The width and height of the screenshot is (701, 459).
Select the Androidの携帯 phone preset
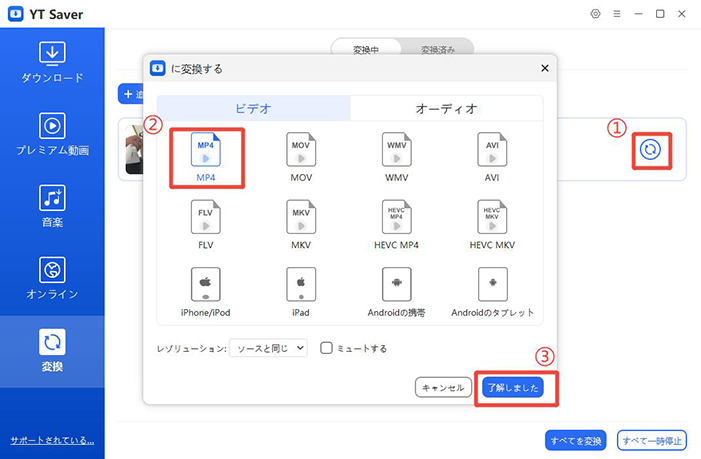tap(397, 284)
